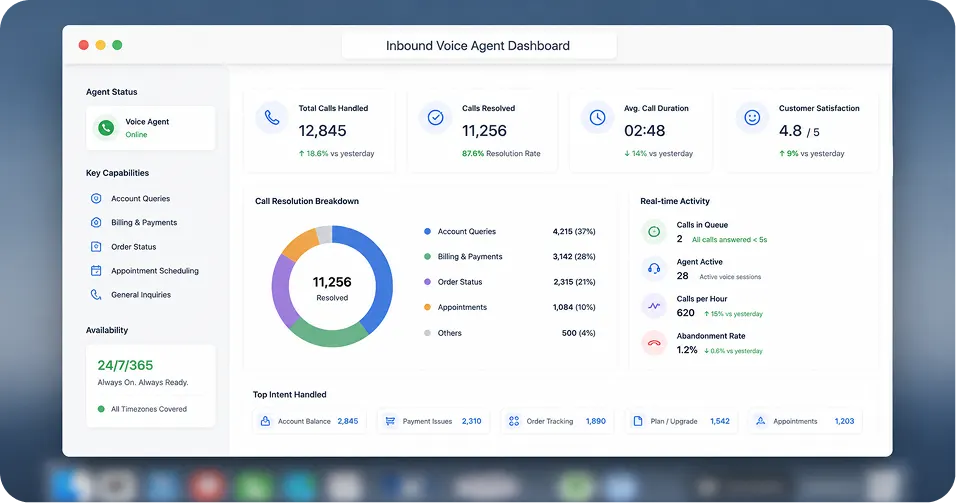Click the 1,084 (10%) Appointments value
Image resolution: width=956 pixels, height=503 pixels.
[x=574, y=307]
